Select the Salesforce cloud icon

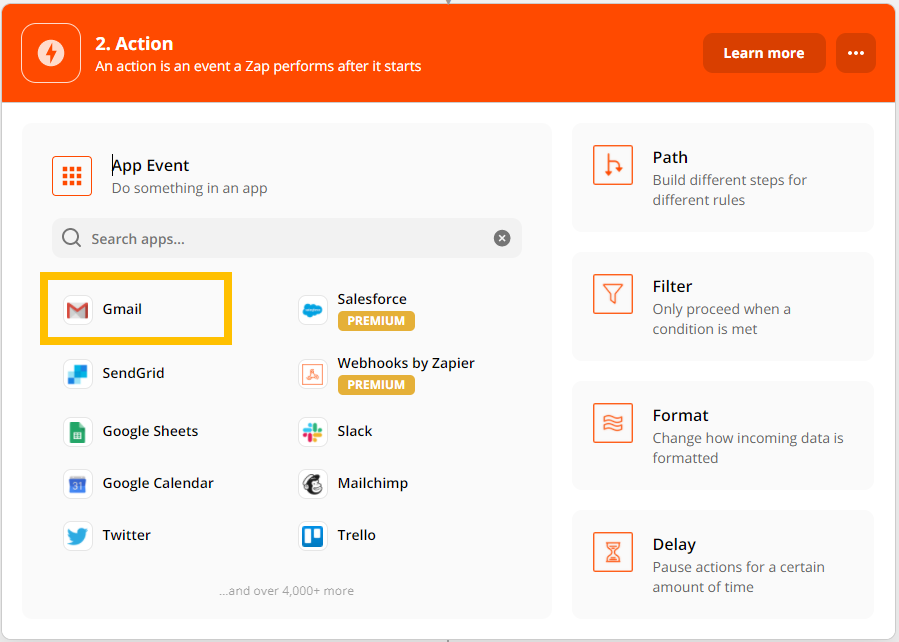click(x=312, y=310)
